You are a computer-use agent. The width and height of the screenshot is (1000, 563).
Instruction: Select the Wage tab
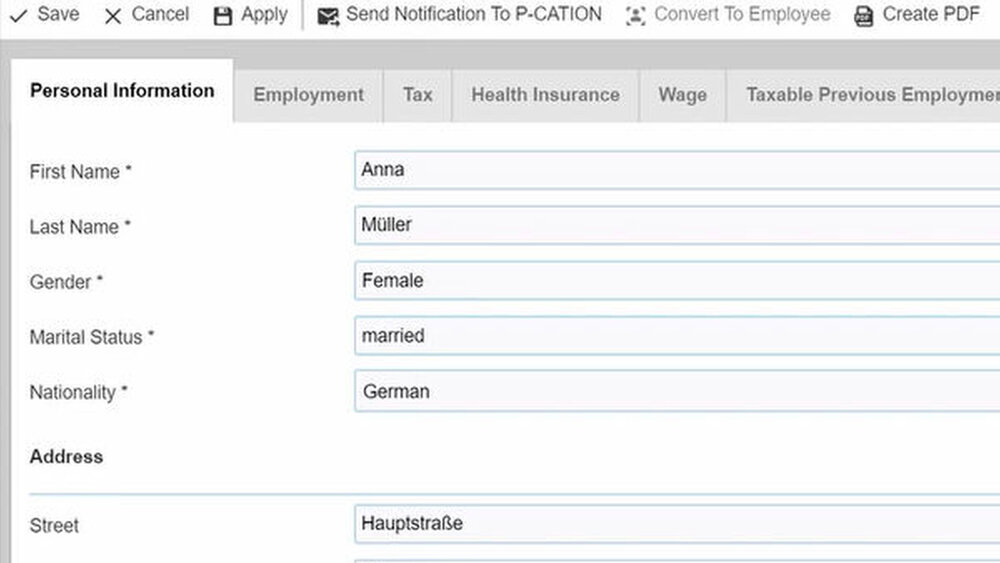(x=682, y=95)
